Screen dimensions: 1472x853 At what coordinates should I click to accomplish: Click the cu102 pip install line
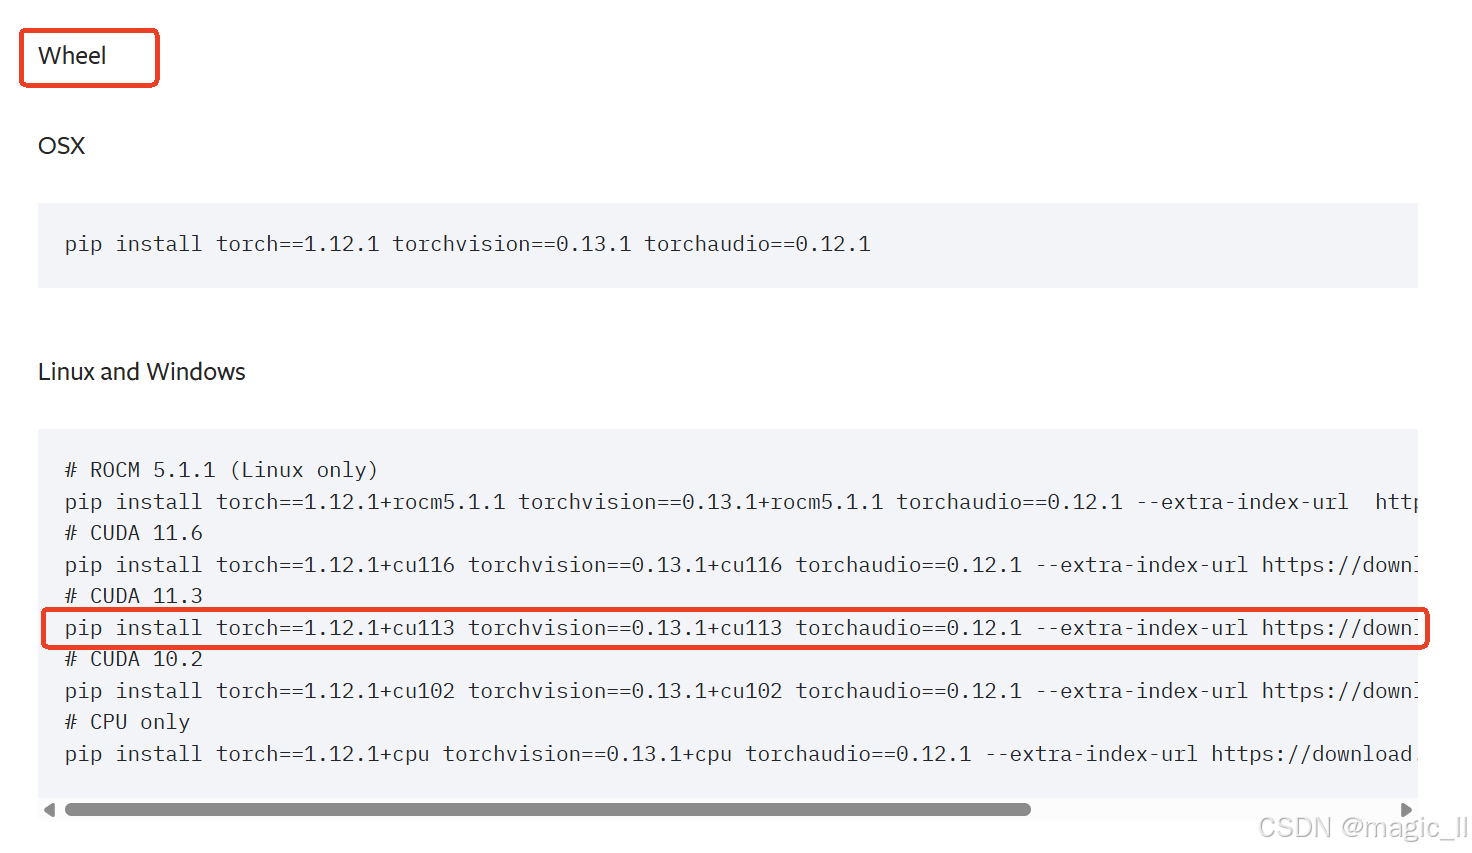pos(741,691)
